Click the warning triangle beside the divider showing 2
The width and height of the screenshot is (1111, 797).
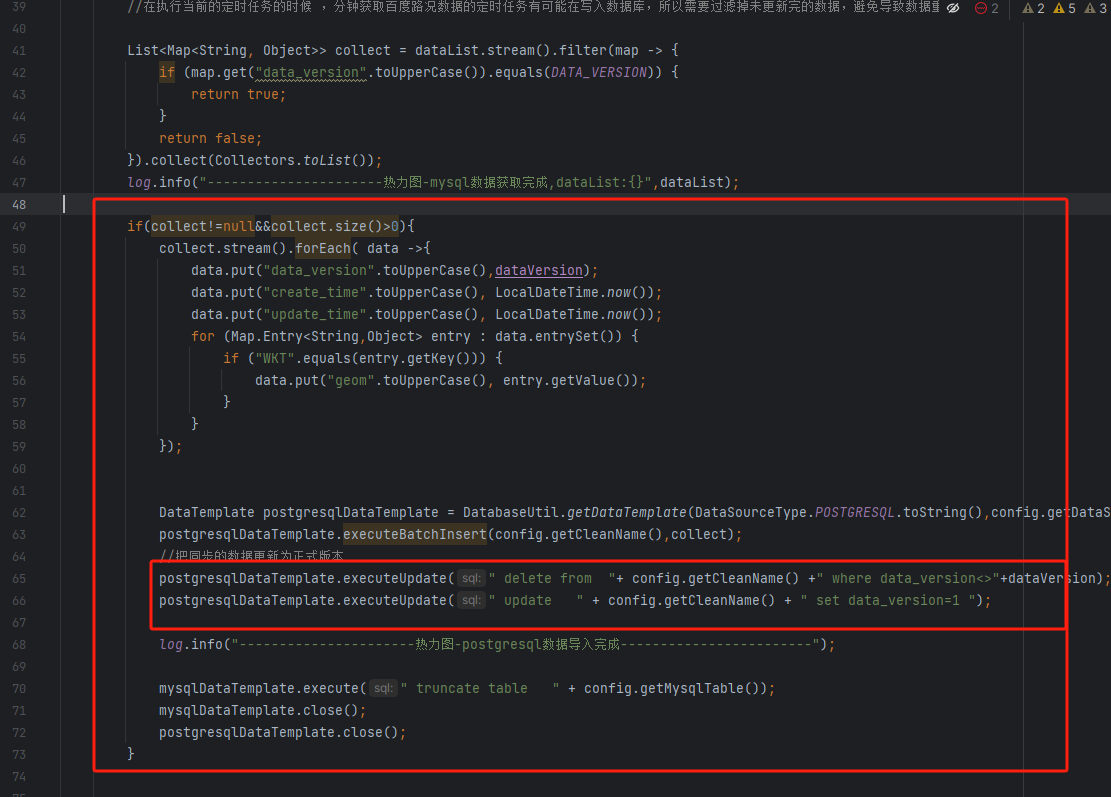coord(1033,8)
